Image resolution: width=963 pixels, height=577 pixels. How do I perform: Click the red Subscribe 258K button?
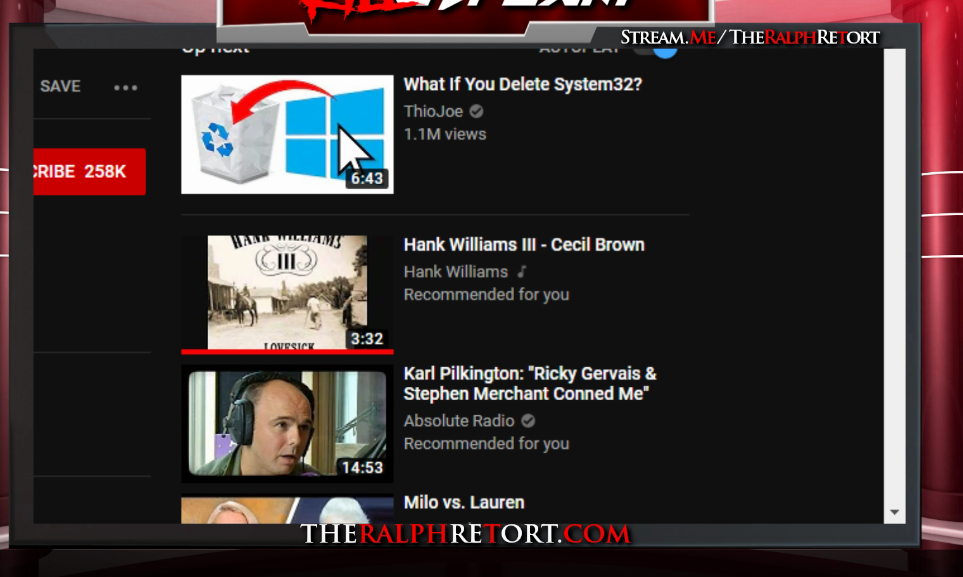tap(90, 171)
